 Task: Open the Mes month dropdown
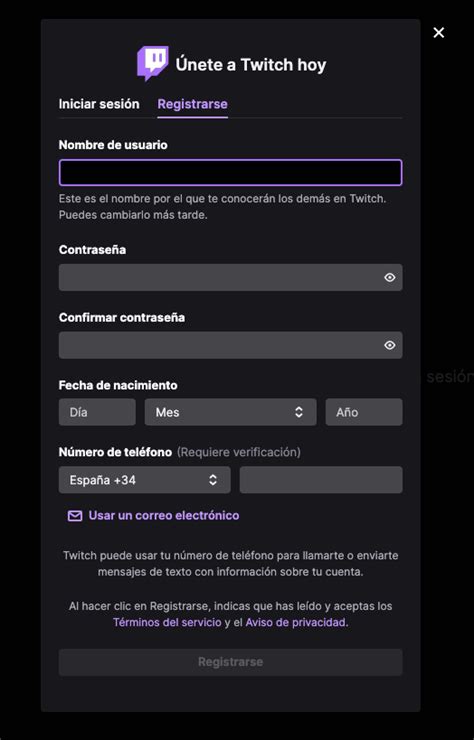click(230, 412)
